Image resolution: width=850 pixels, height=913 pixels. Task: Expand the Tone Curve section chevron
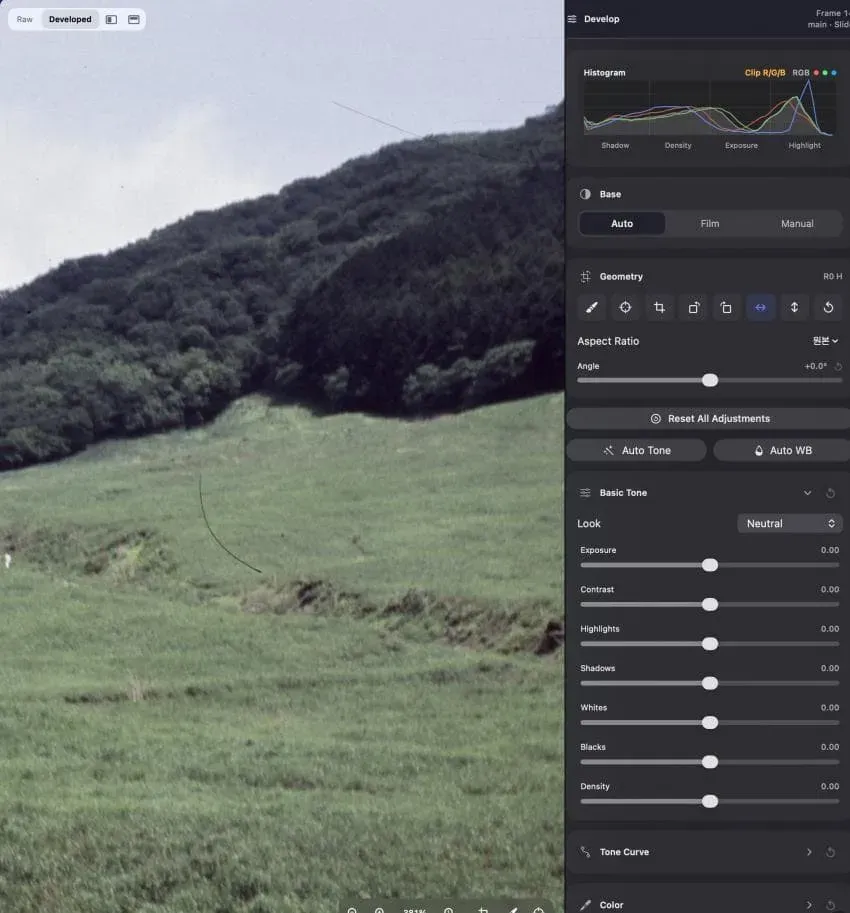(809, 852)
